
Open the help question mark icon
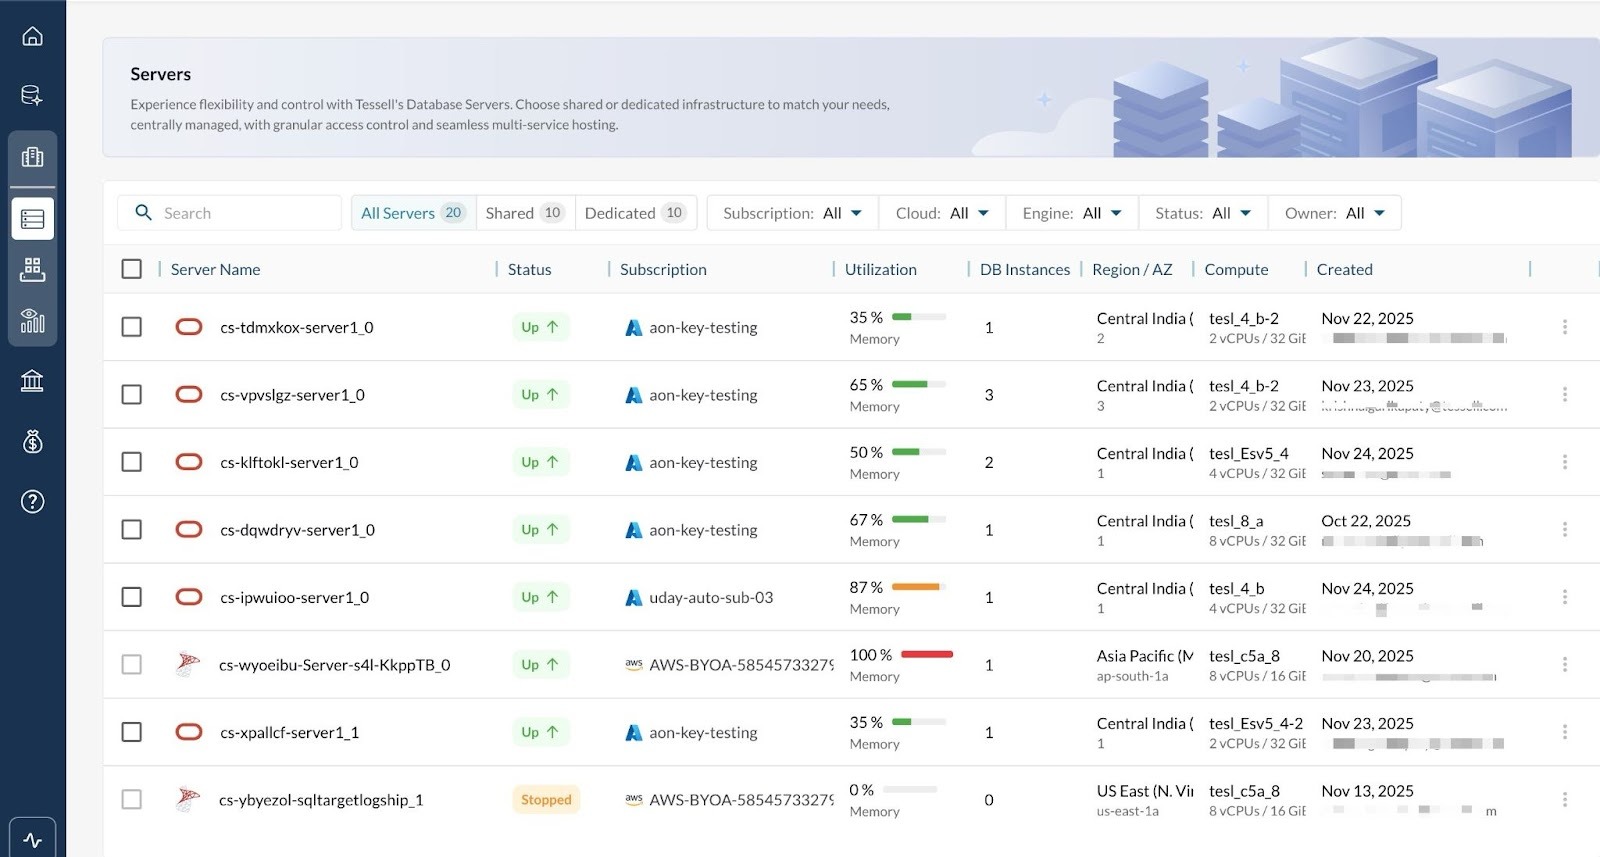point(32,502)
